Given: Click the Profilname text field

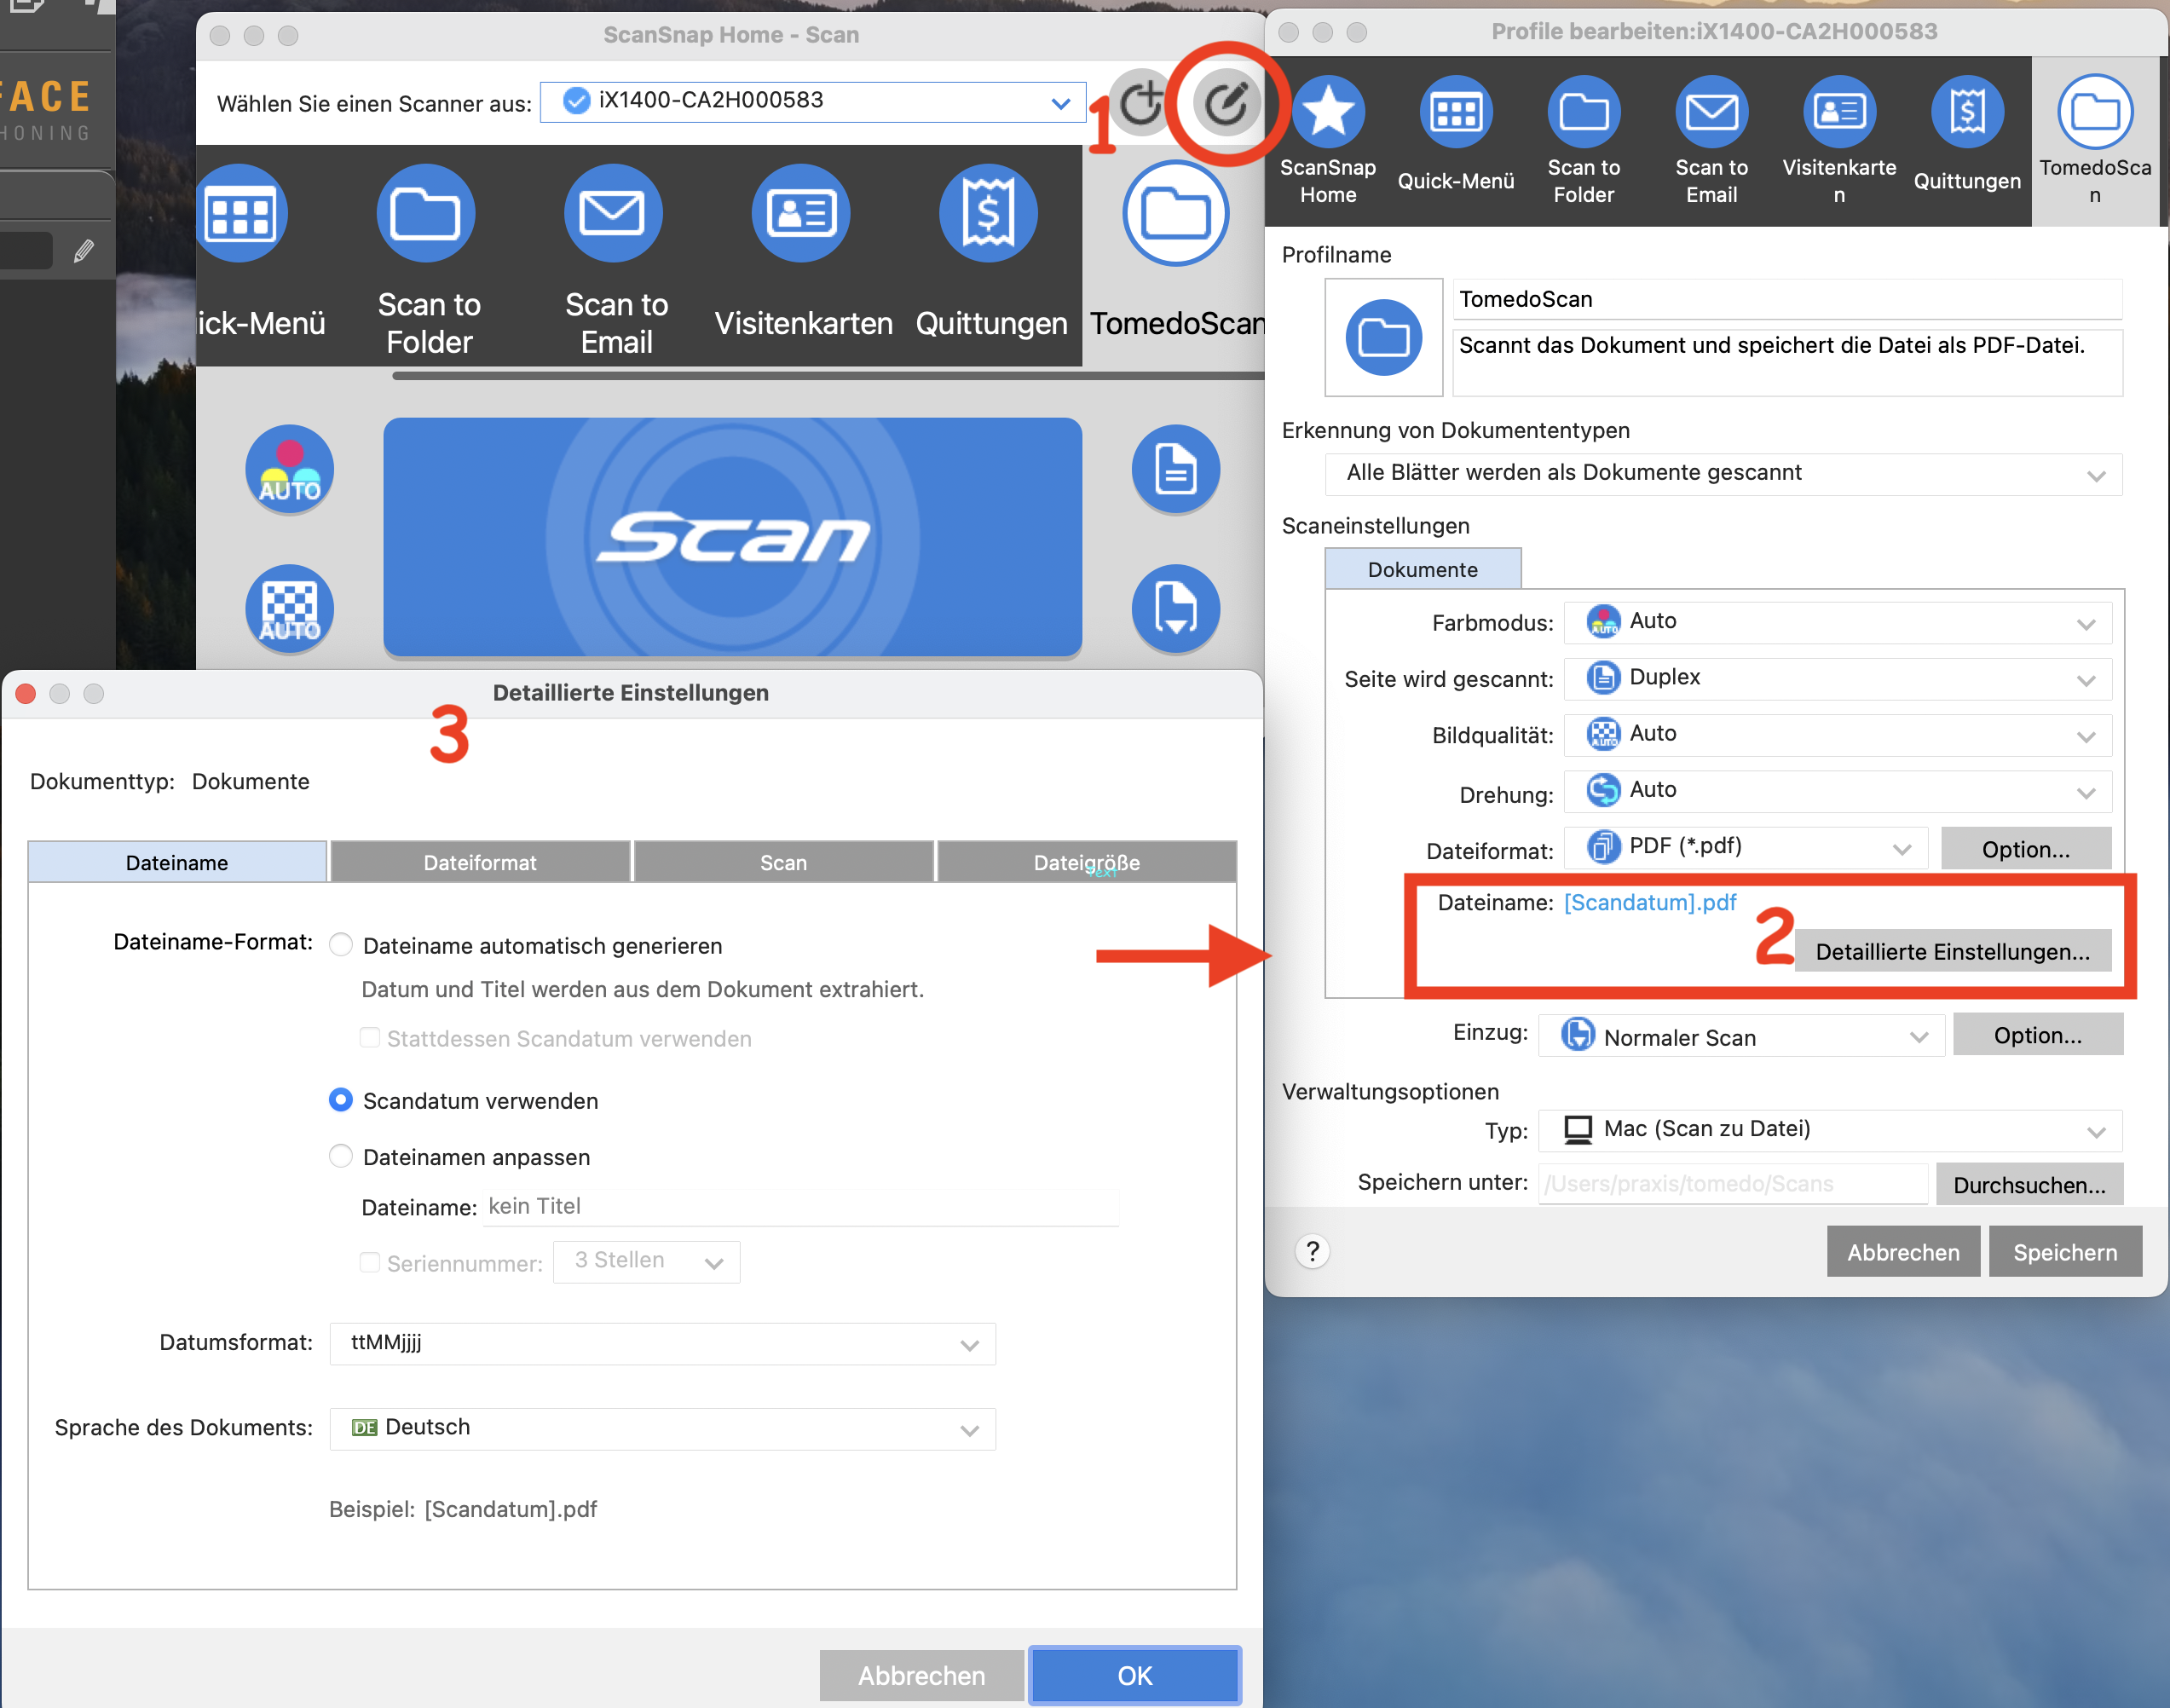Looking at the screenshot, I should coord(1787,299).
